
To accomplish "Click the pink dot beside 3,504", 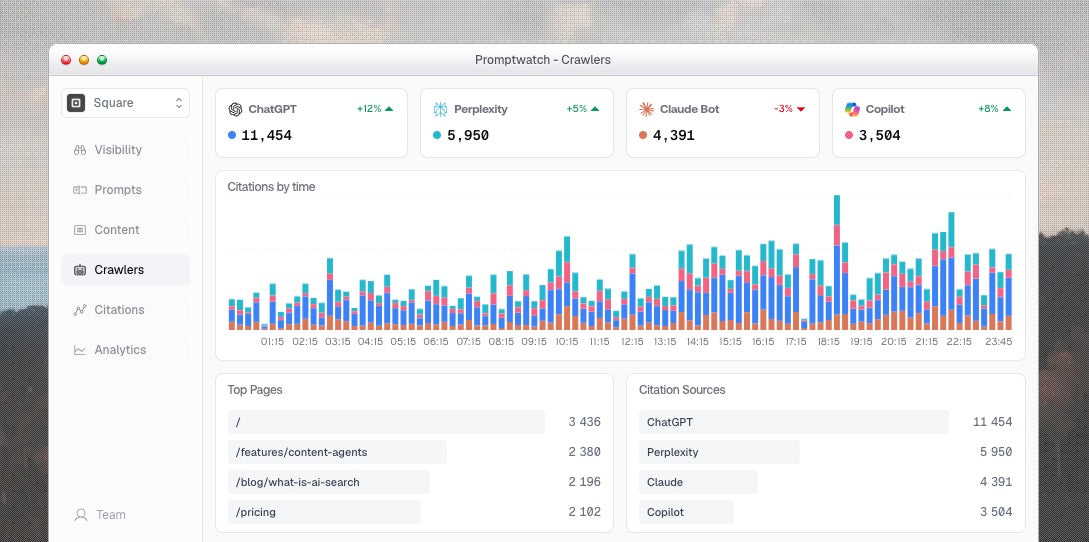I will [x=849, y=136].
